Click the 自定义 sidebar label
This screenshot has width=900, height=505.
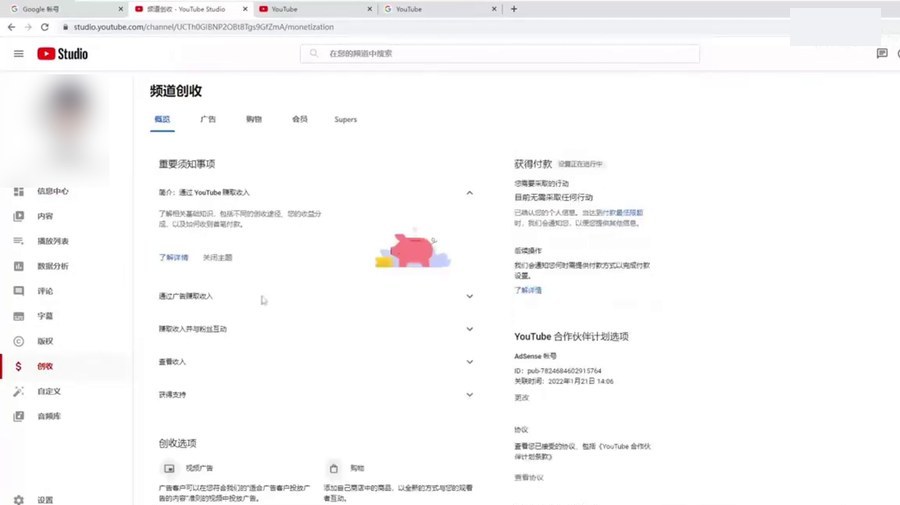pyautogui.click(x=49, y=391)
